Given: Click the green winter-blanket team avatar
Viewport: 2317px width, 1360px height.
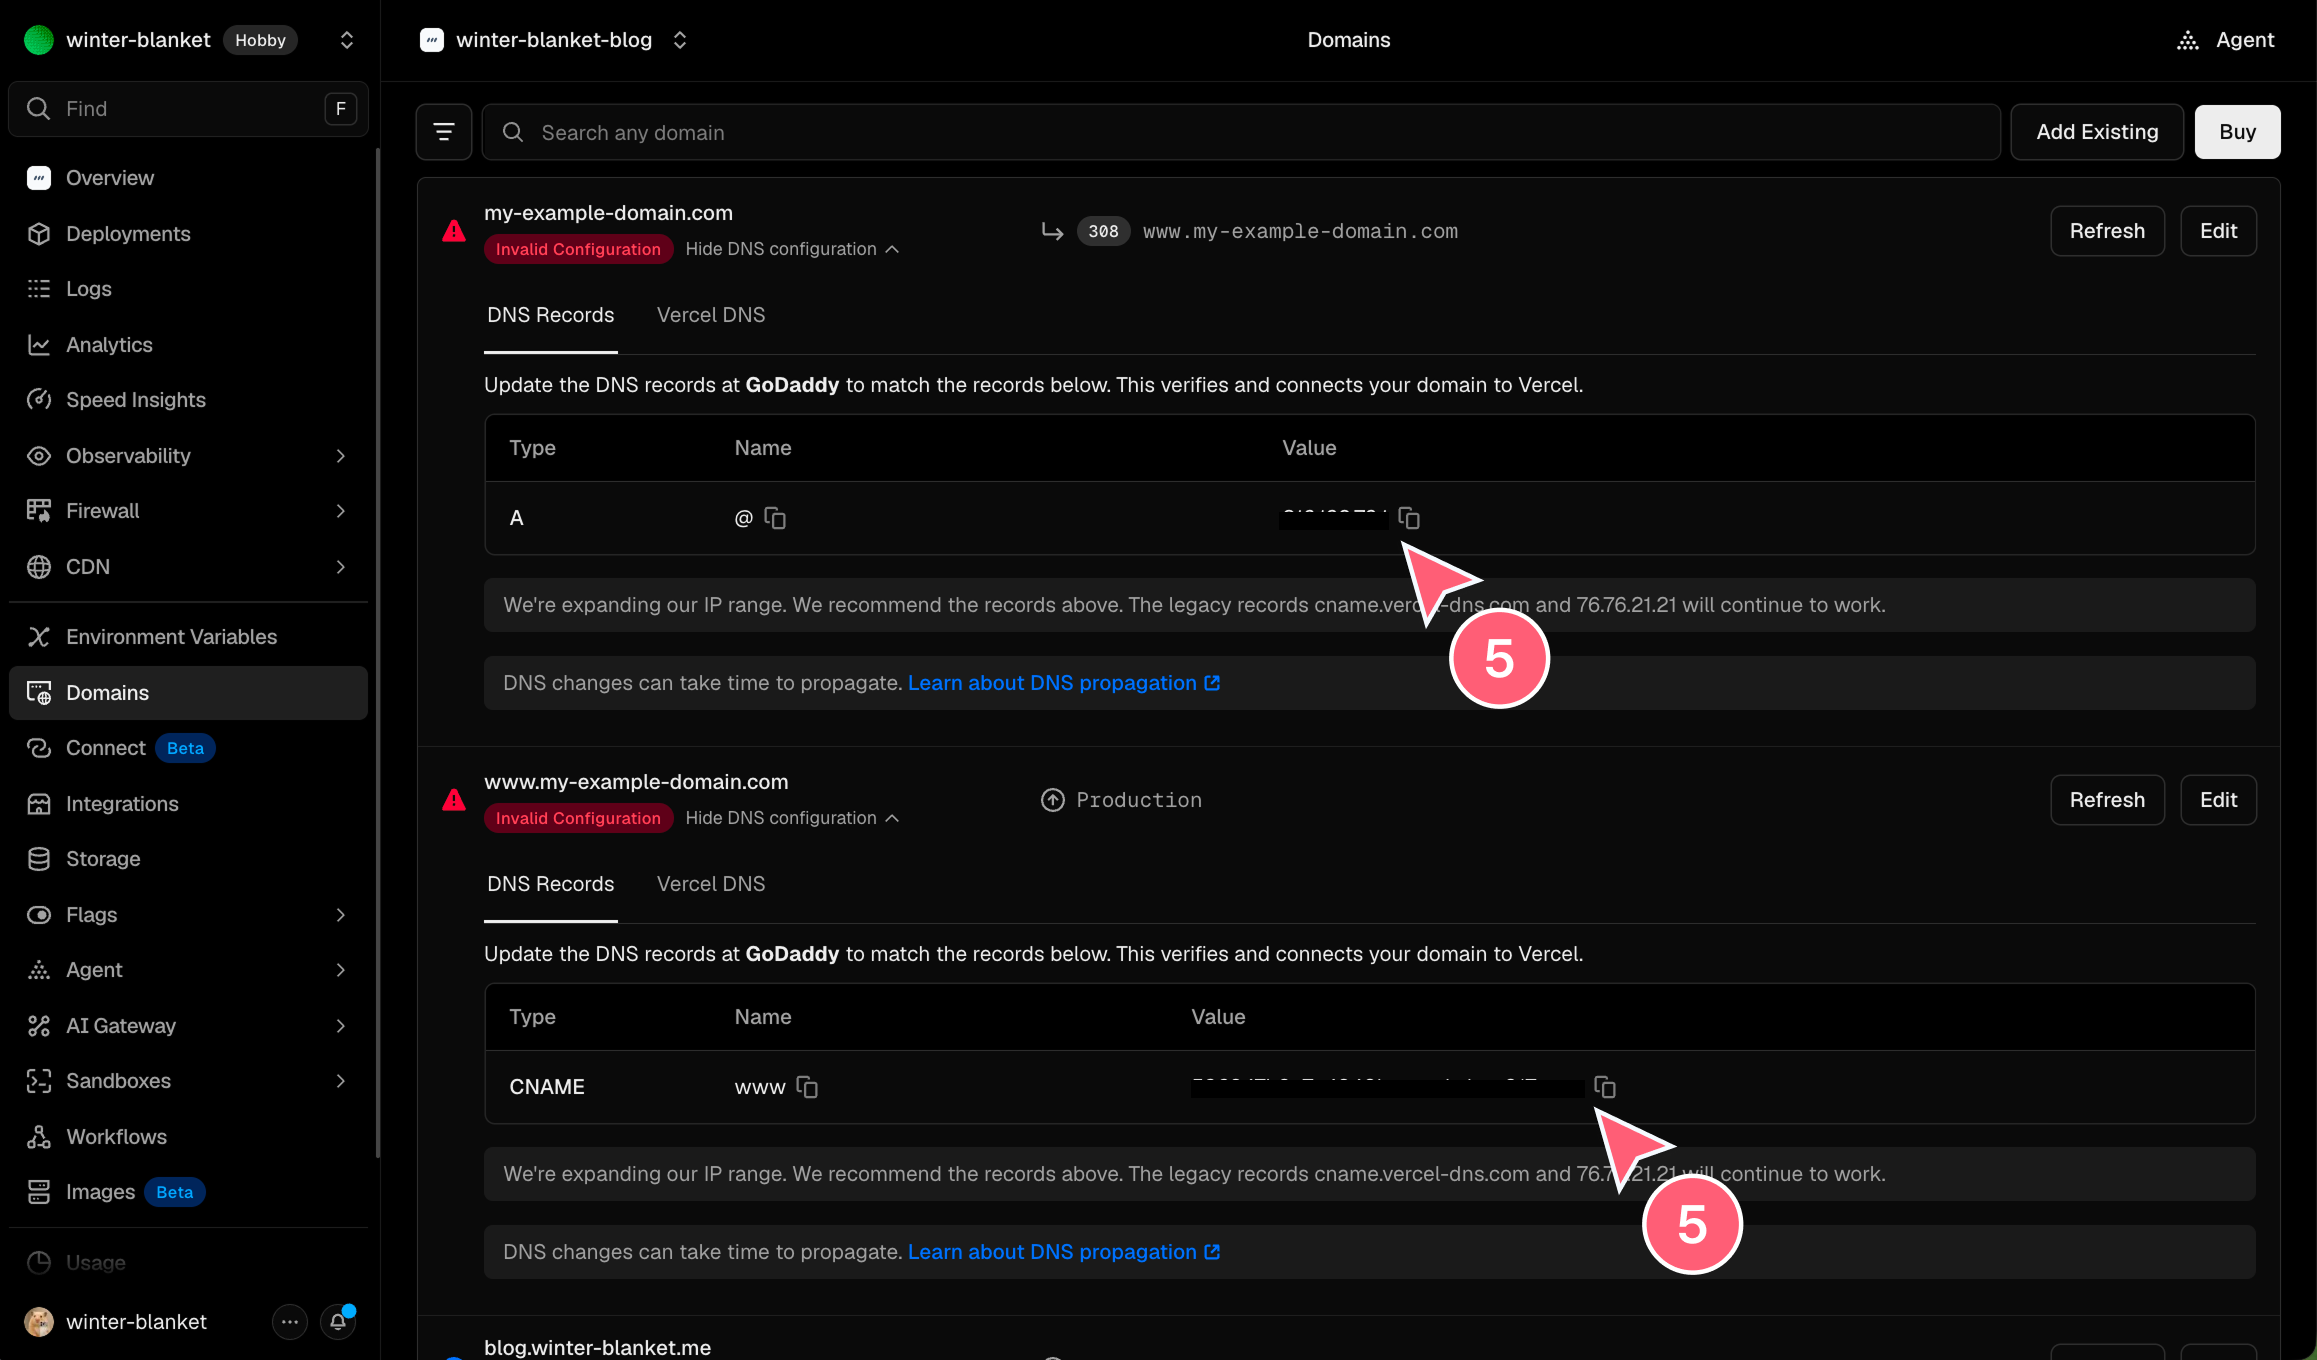Looking at the screenshot, I should (x=39, y=40).
